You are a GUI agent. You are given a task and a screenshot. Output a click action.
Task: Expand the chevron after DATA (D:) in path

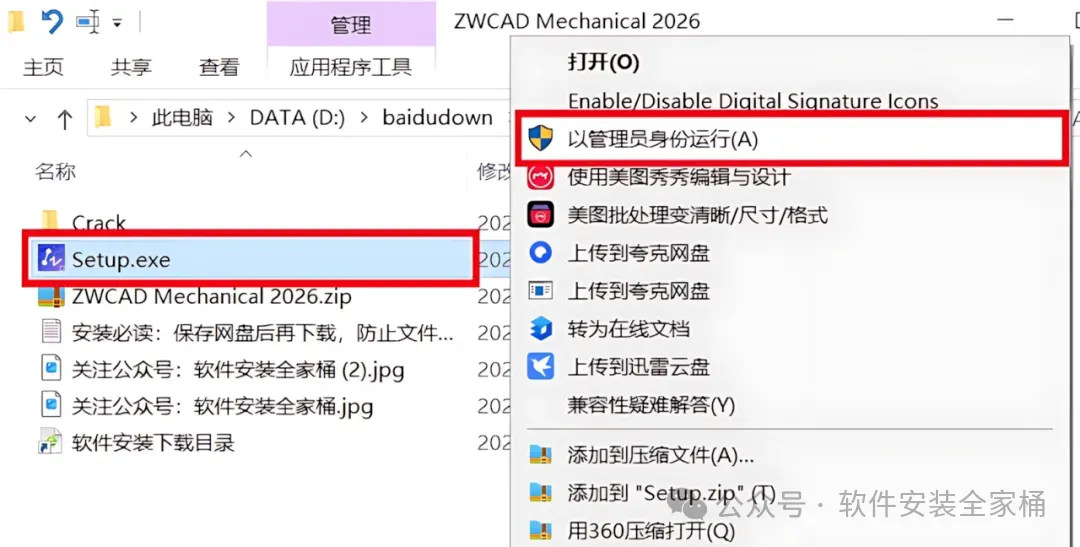pos(364,118)
